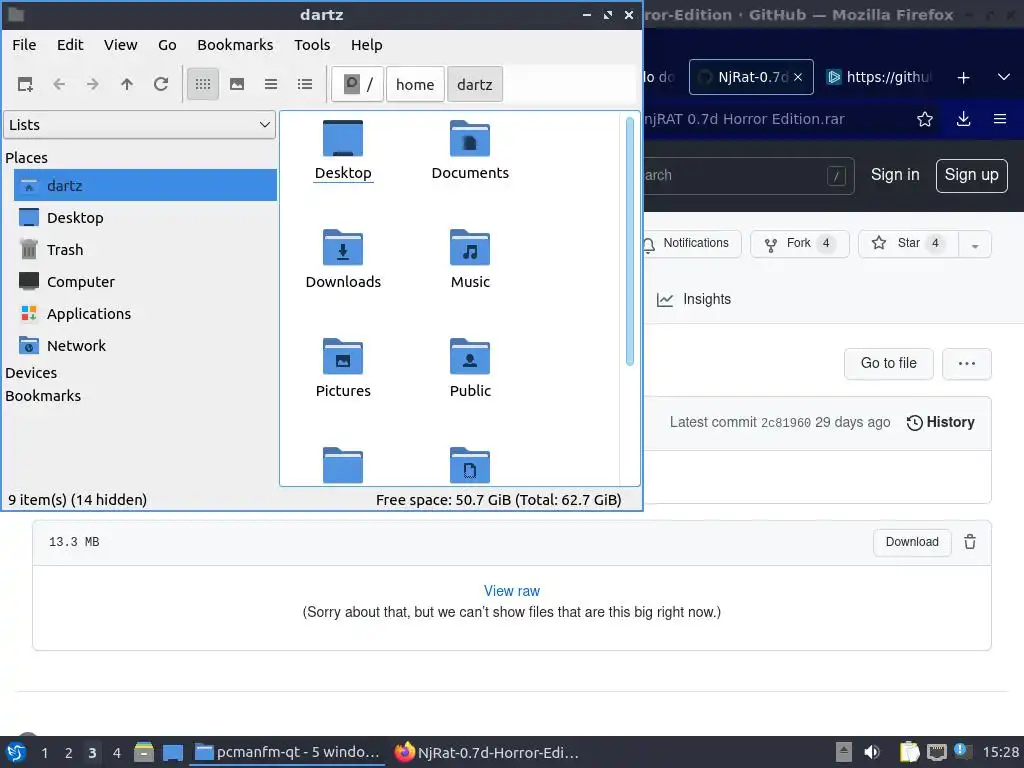This screenshot has width=1024, height=768.
Task: Go up to the parent folder
Action: pyautogui.click(x=127, y=84)
